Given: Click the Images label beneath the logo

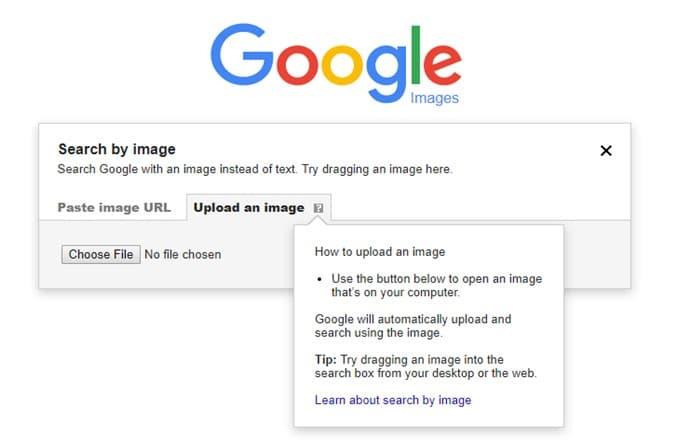Looking at the screenshot, I should pyautogui.click(x=434, y=98).
